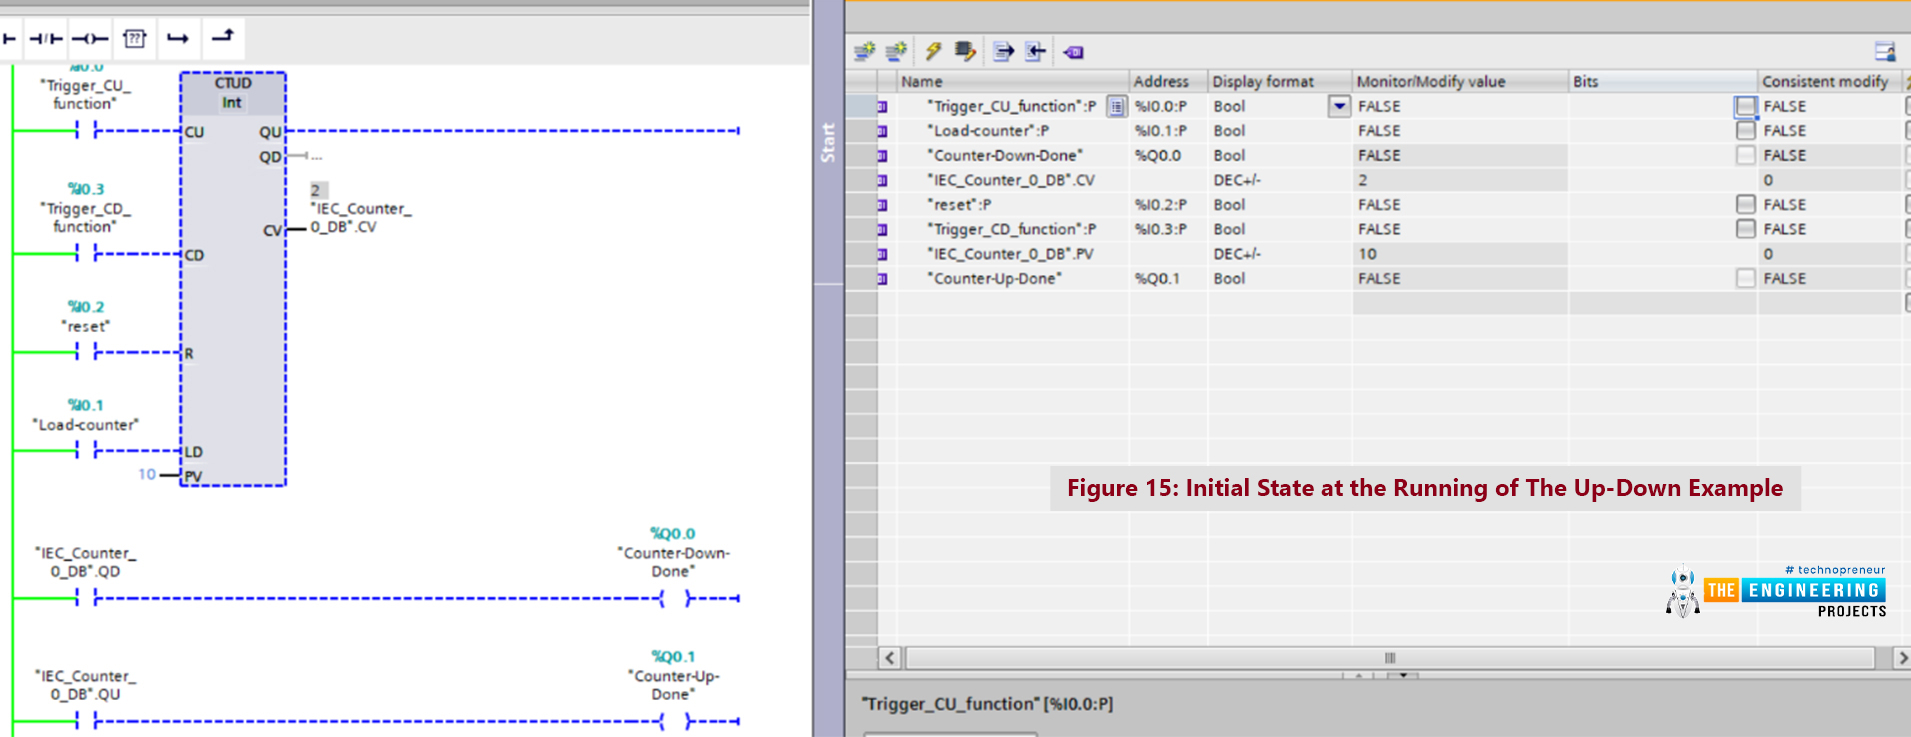The width and height of the screenshot is (1911, 737).
Task: Click monitor value 10 in PV watch row
Action: click(x=1460, y=254)
